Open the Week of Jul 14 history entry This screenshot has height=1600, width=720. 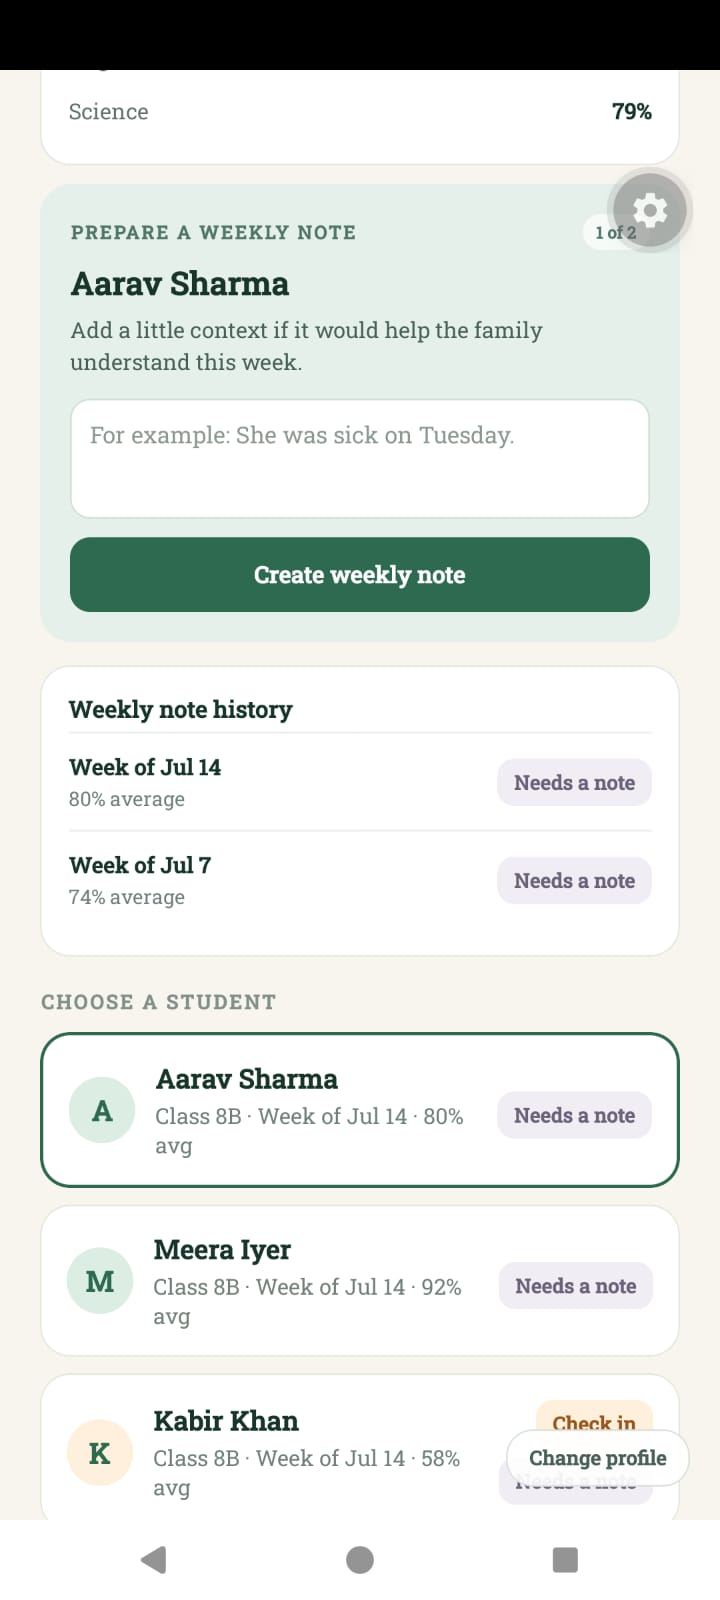coord(360,782)
